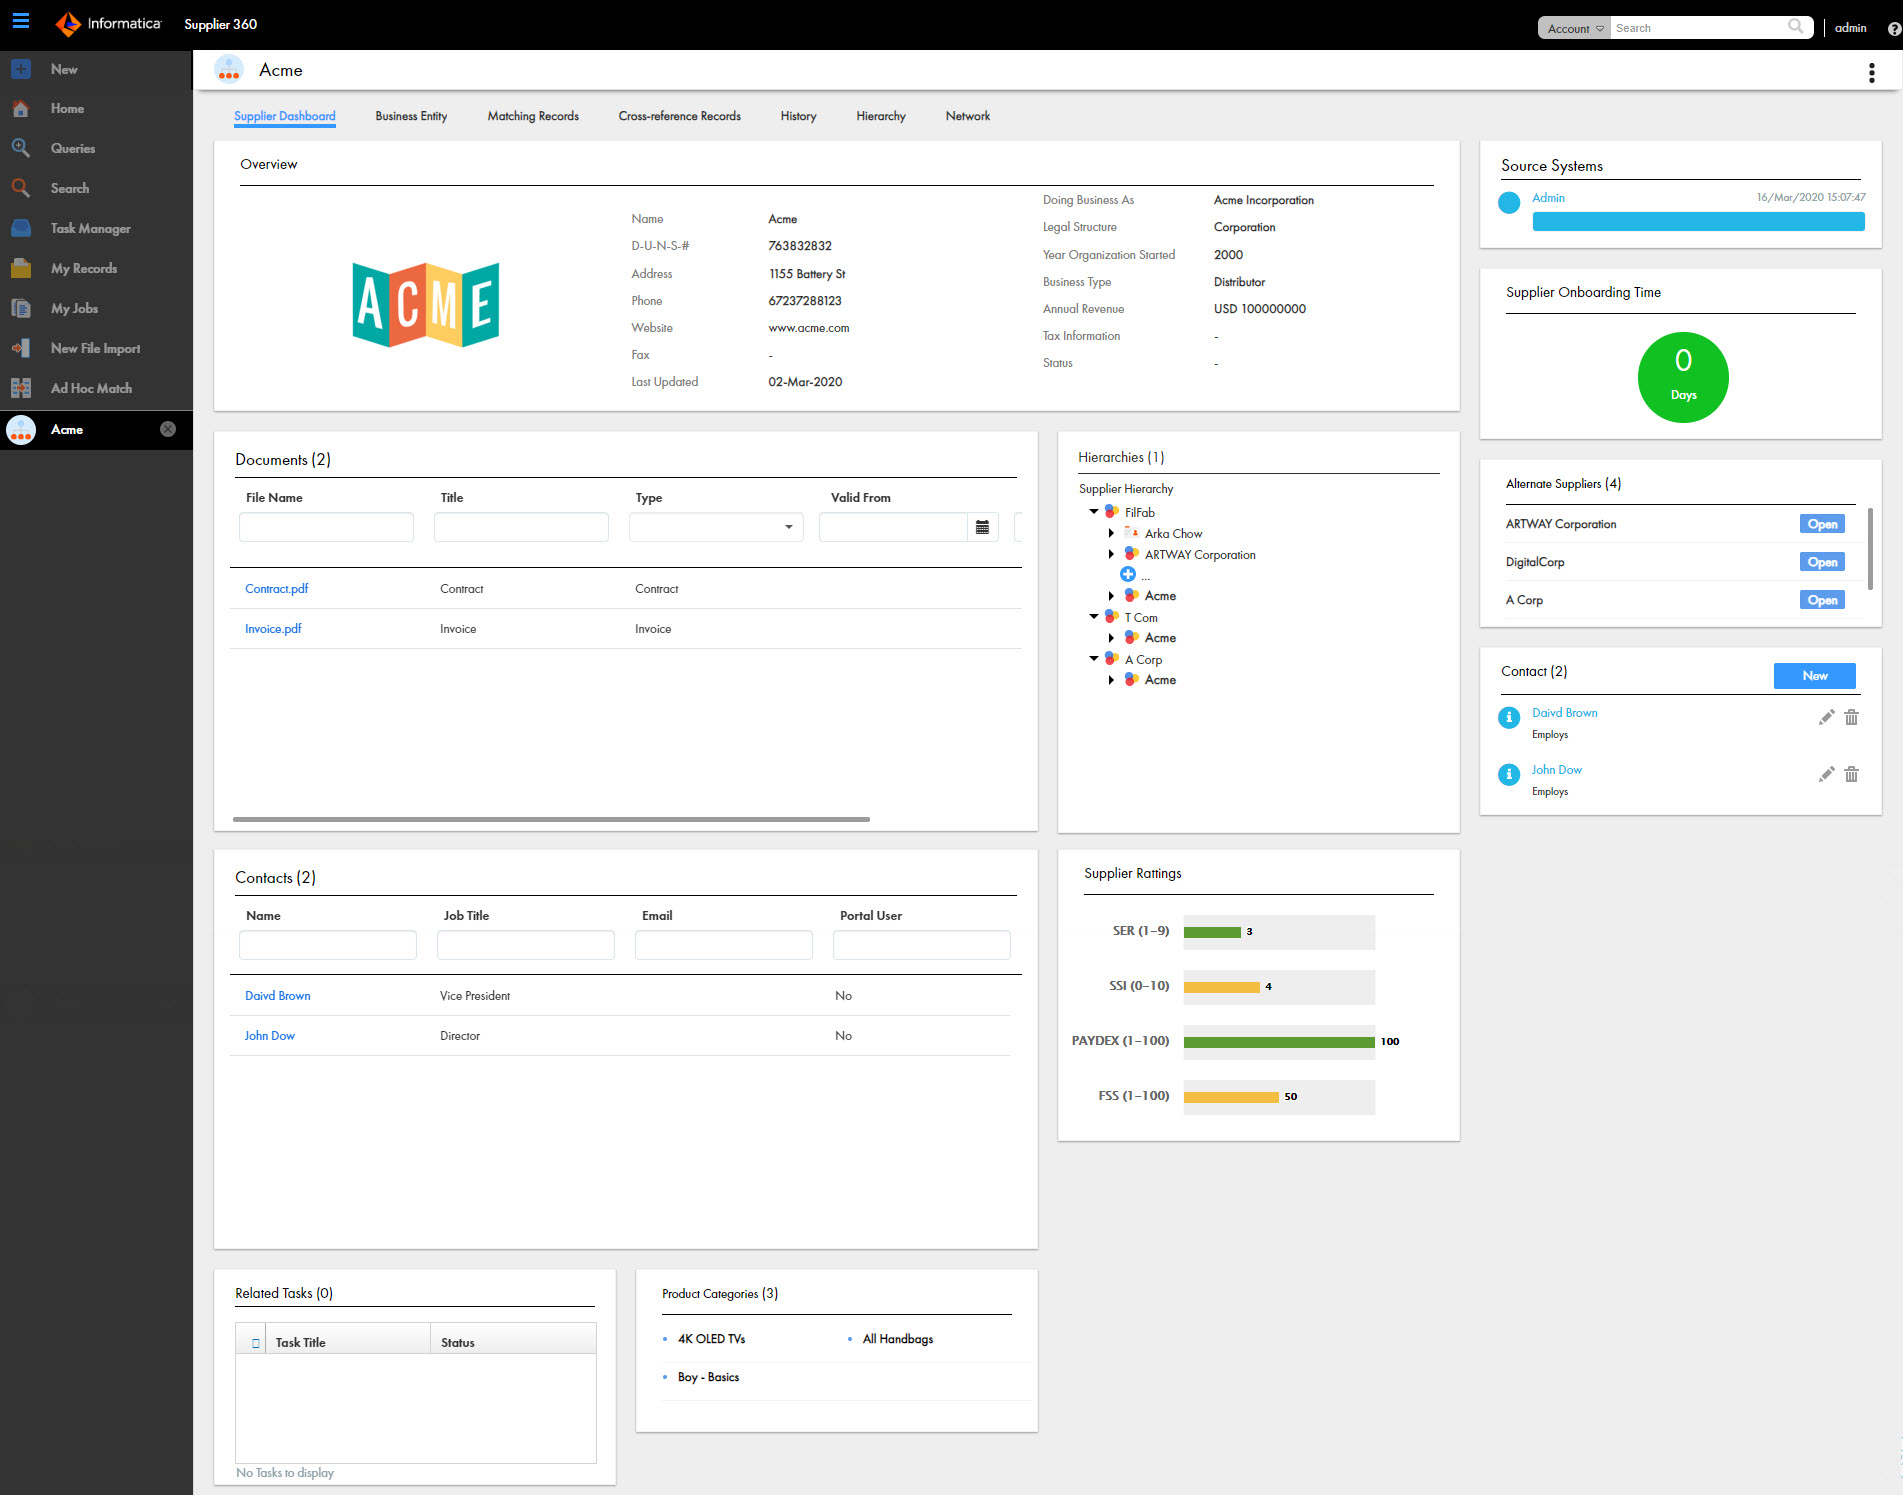Image resolution: width=1903 pixels, height=1495 pixels.
Task: Open Daivd Brown in Contacts table
Action: (x=278, y=996)
